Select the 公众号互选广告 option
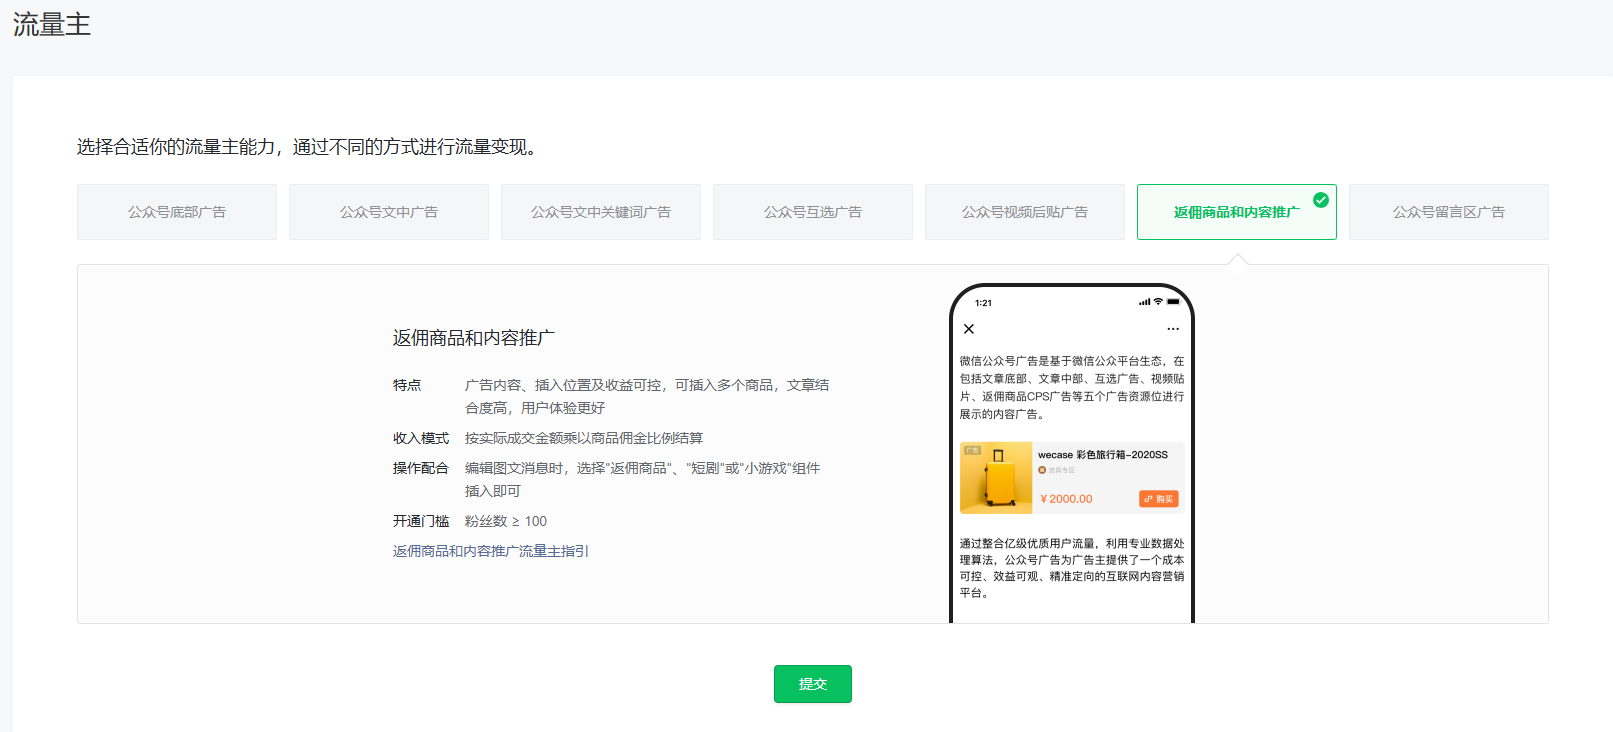Image resolution: width=1613 pixels, height=732 pixels. pyautogui.click(x=813, y=212)
